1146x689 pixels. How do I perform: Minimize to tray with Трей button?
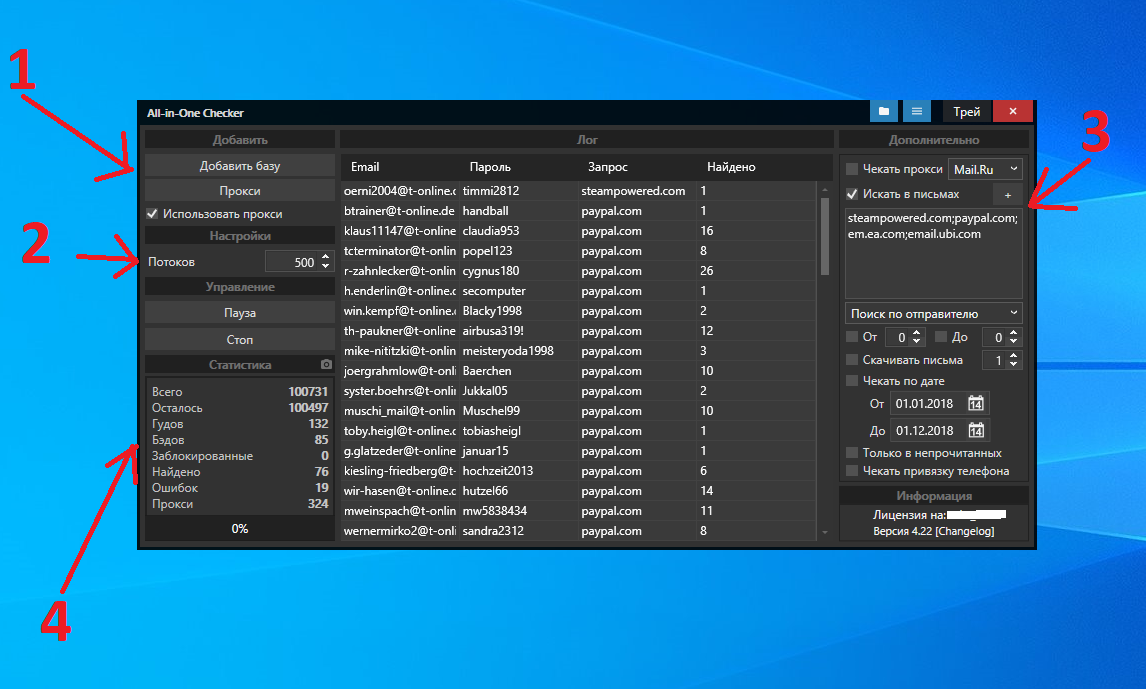966,111
